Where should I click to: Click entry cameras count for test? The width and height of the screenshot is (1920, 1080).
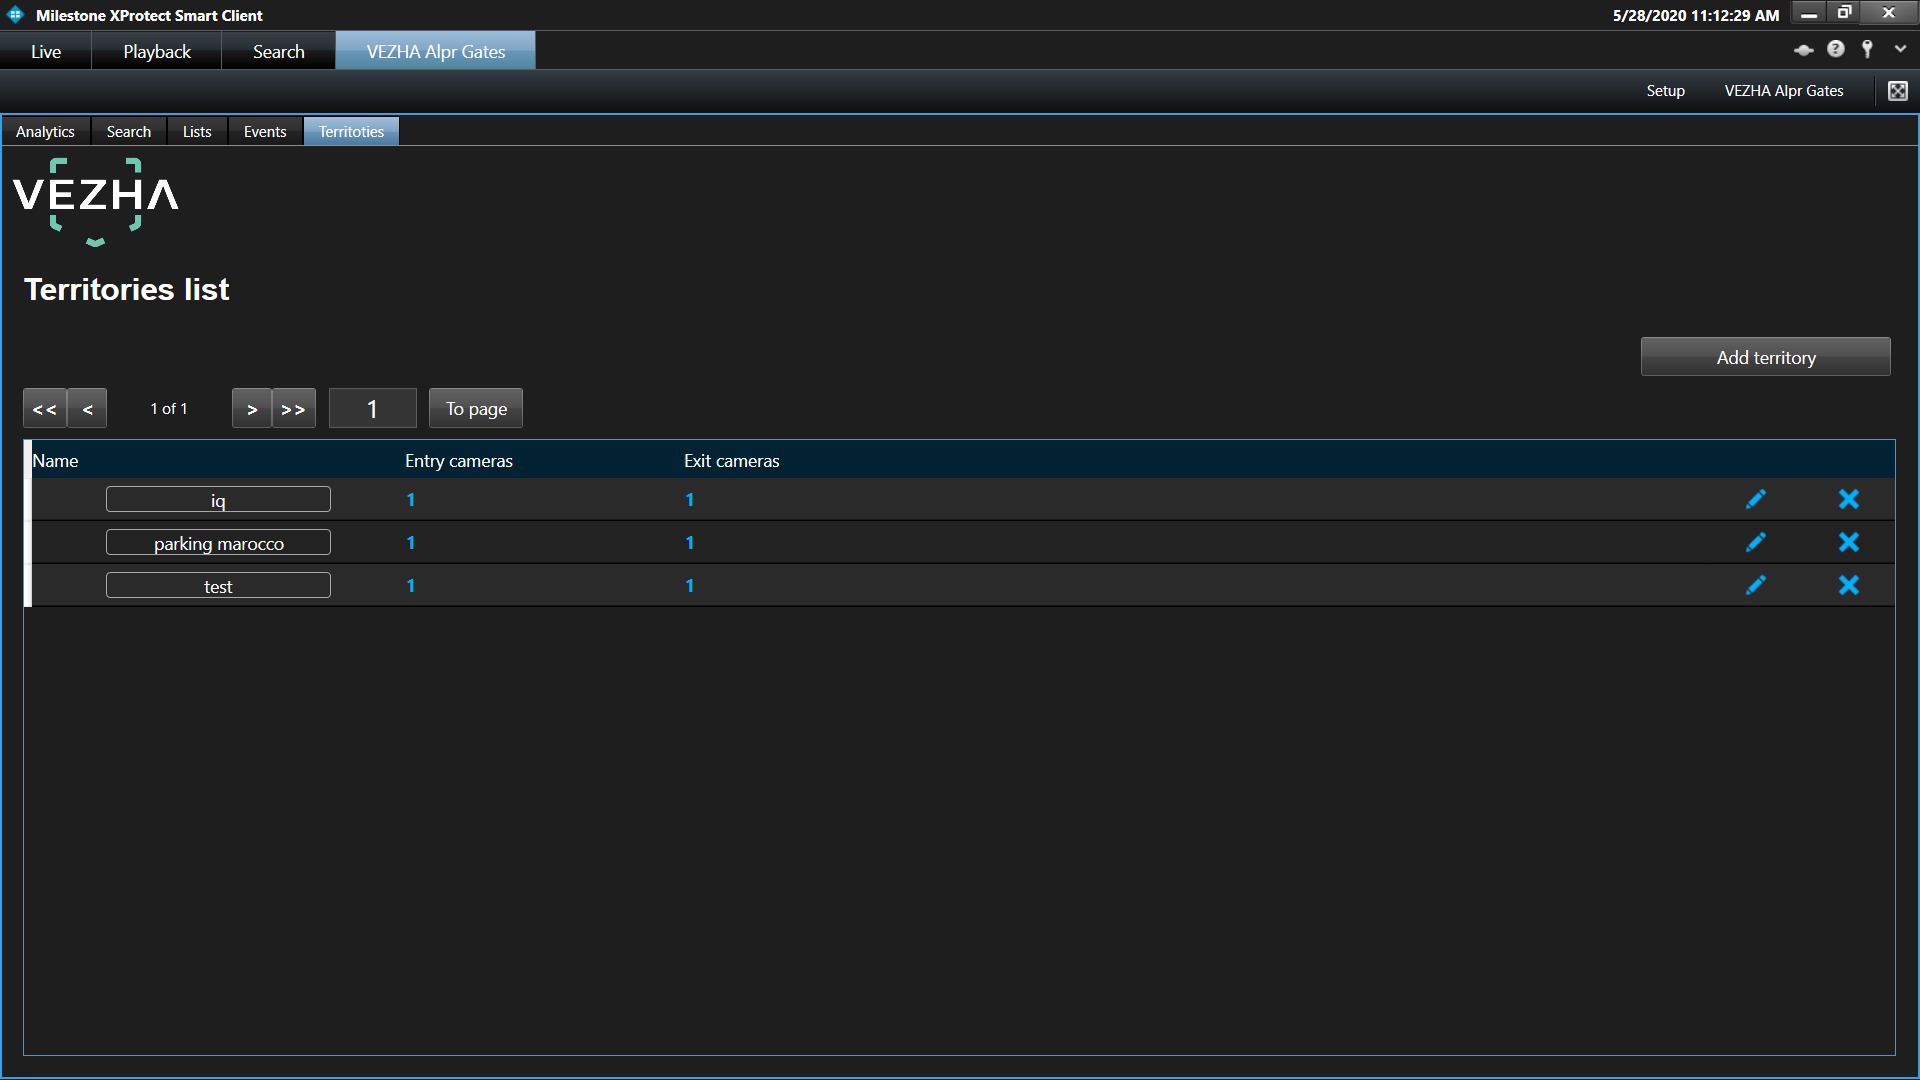tap(410, 586)
